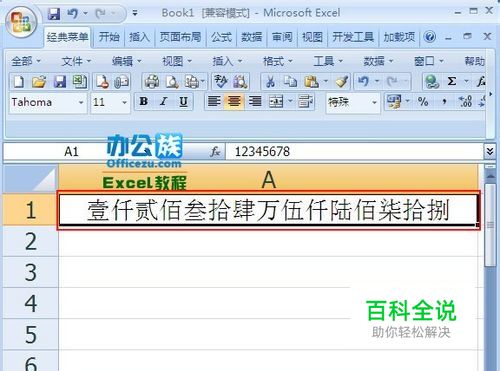Open the 全部 menu button

(26, 61)
